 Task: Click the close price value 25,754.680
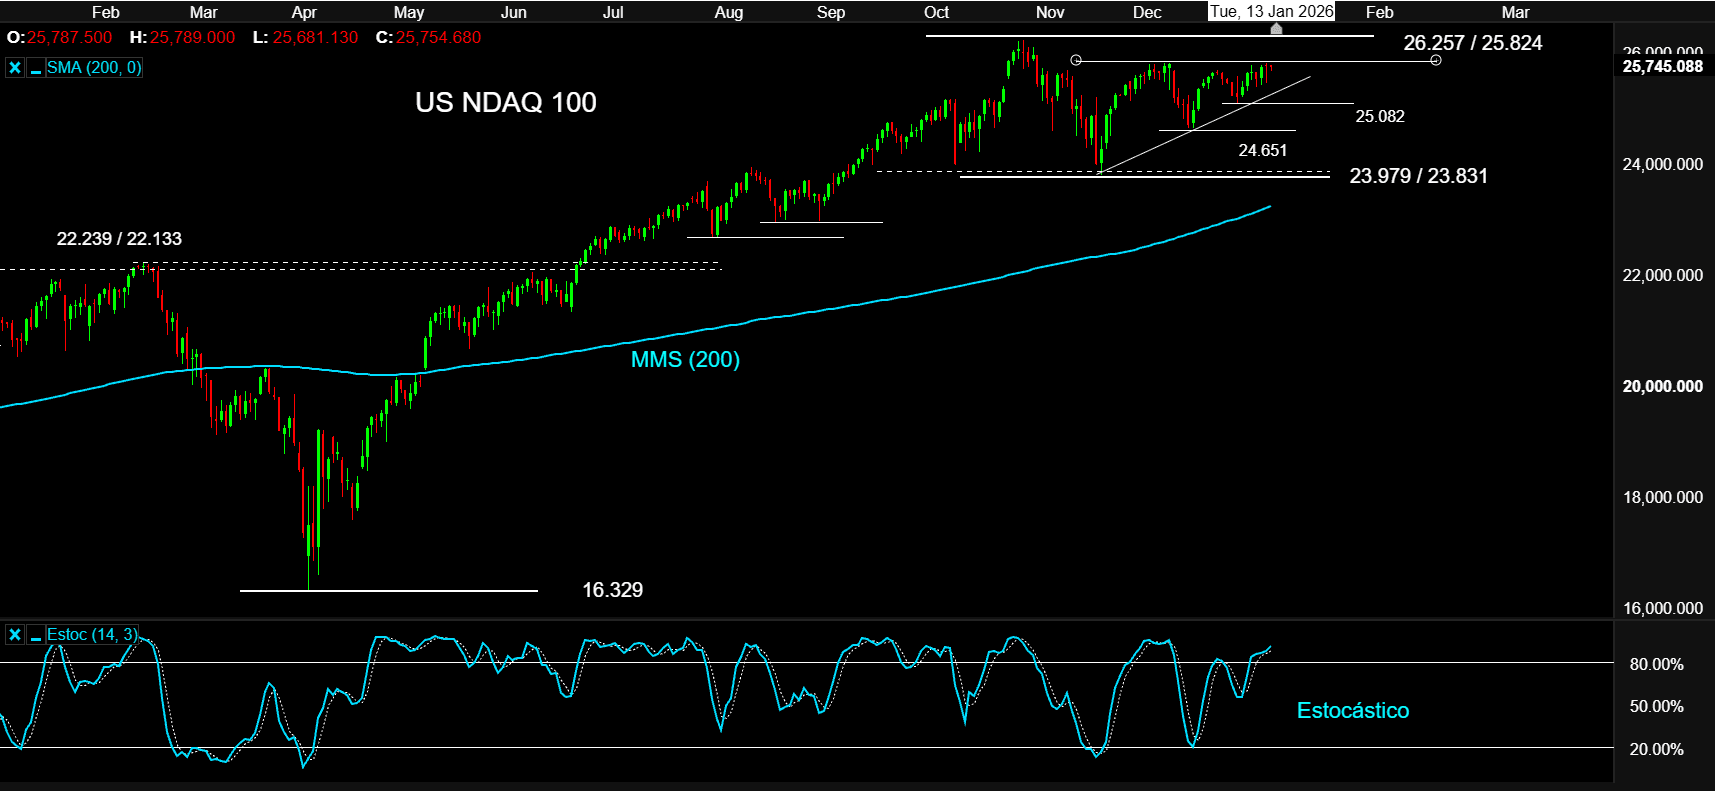(x=438, y=37)
